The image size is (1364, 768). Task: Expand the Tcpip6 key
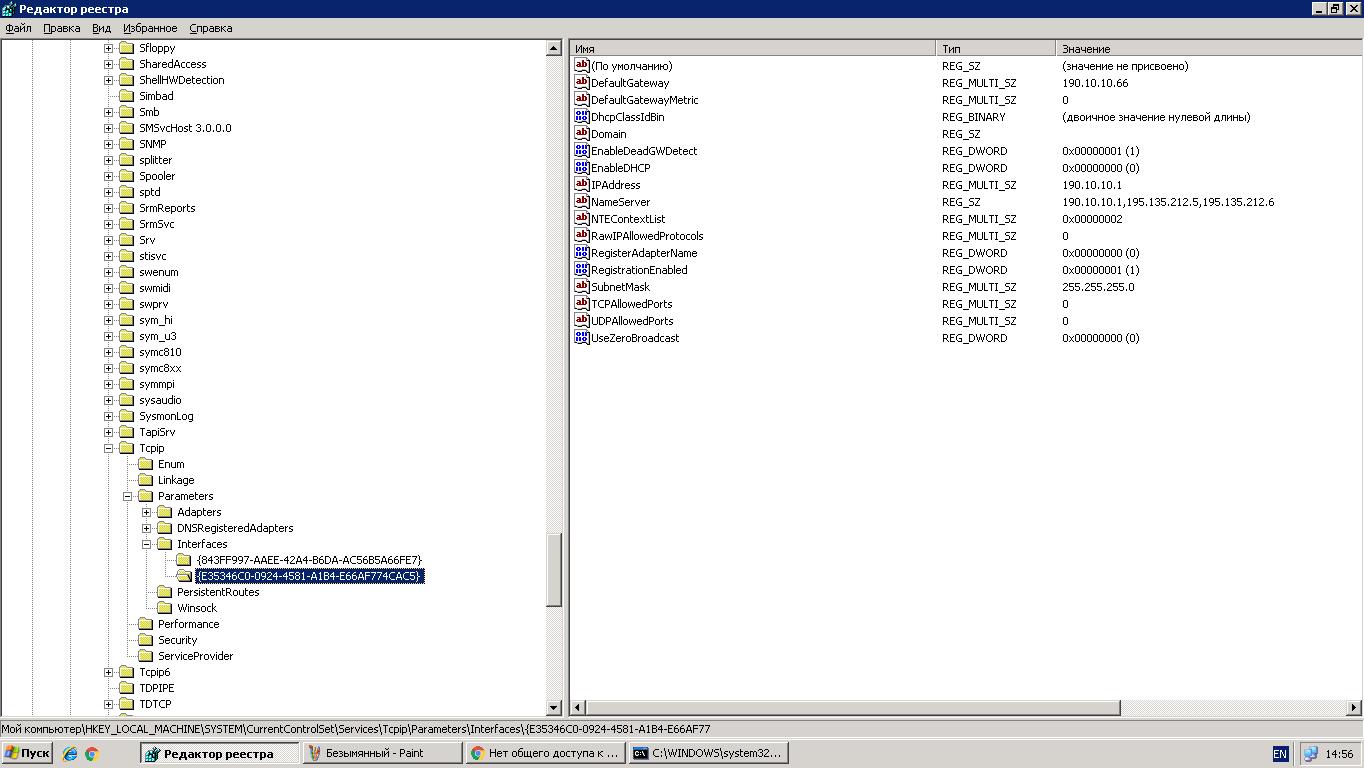click(x=108, y=672)
